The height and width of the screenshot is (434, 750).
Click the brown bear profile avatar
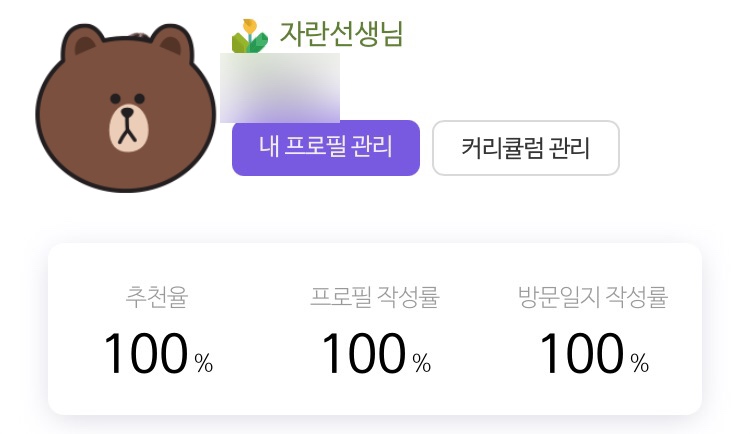point(125,108)
